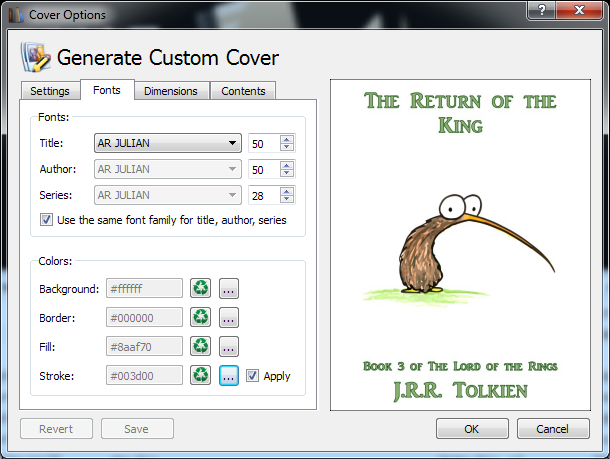Screen dimensions: 610x459
Task: Click the Revert button
Action: click(x=56, y=429)
